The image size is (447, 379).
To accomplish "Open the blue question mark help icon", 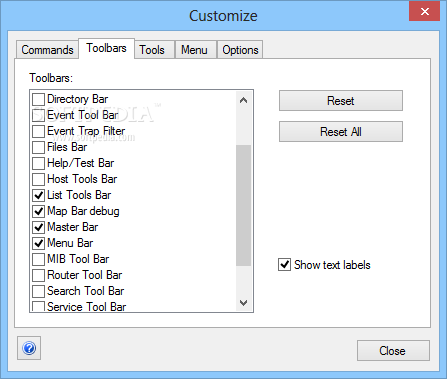I will point(29,348).
